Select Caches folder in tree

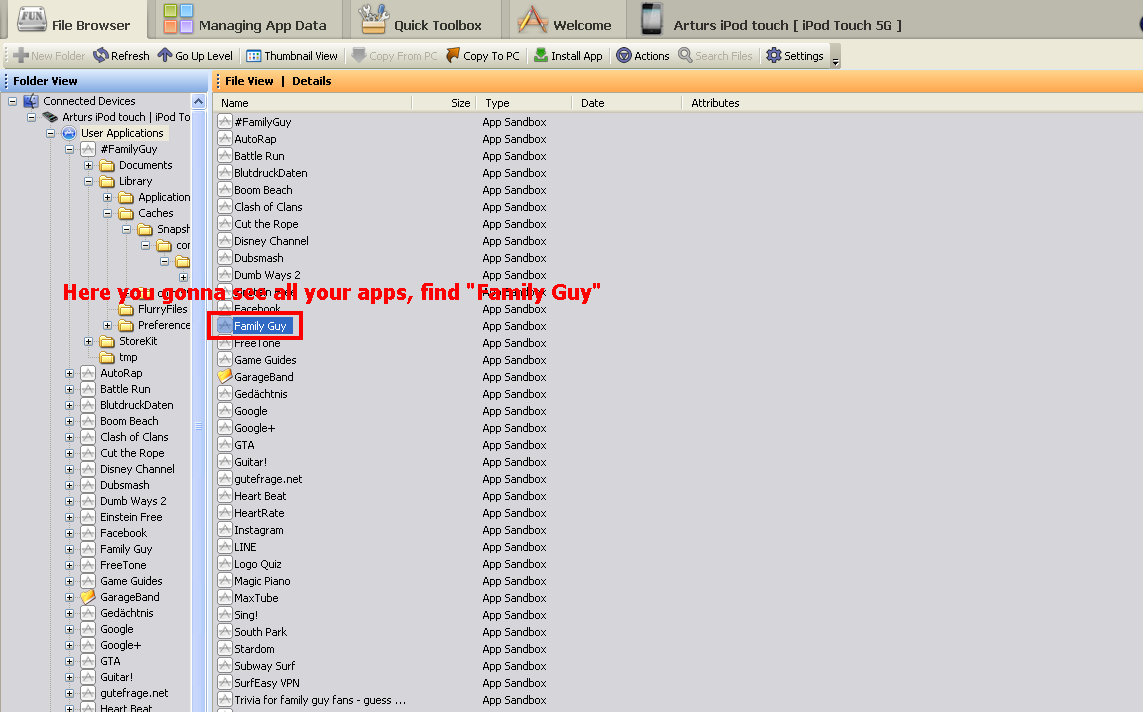pyautogui.click(x=147, y=213)
